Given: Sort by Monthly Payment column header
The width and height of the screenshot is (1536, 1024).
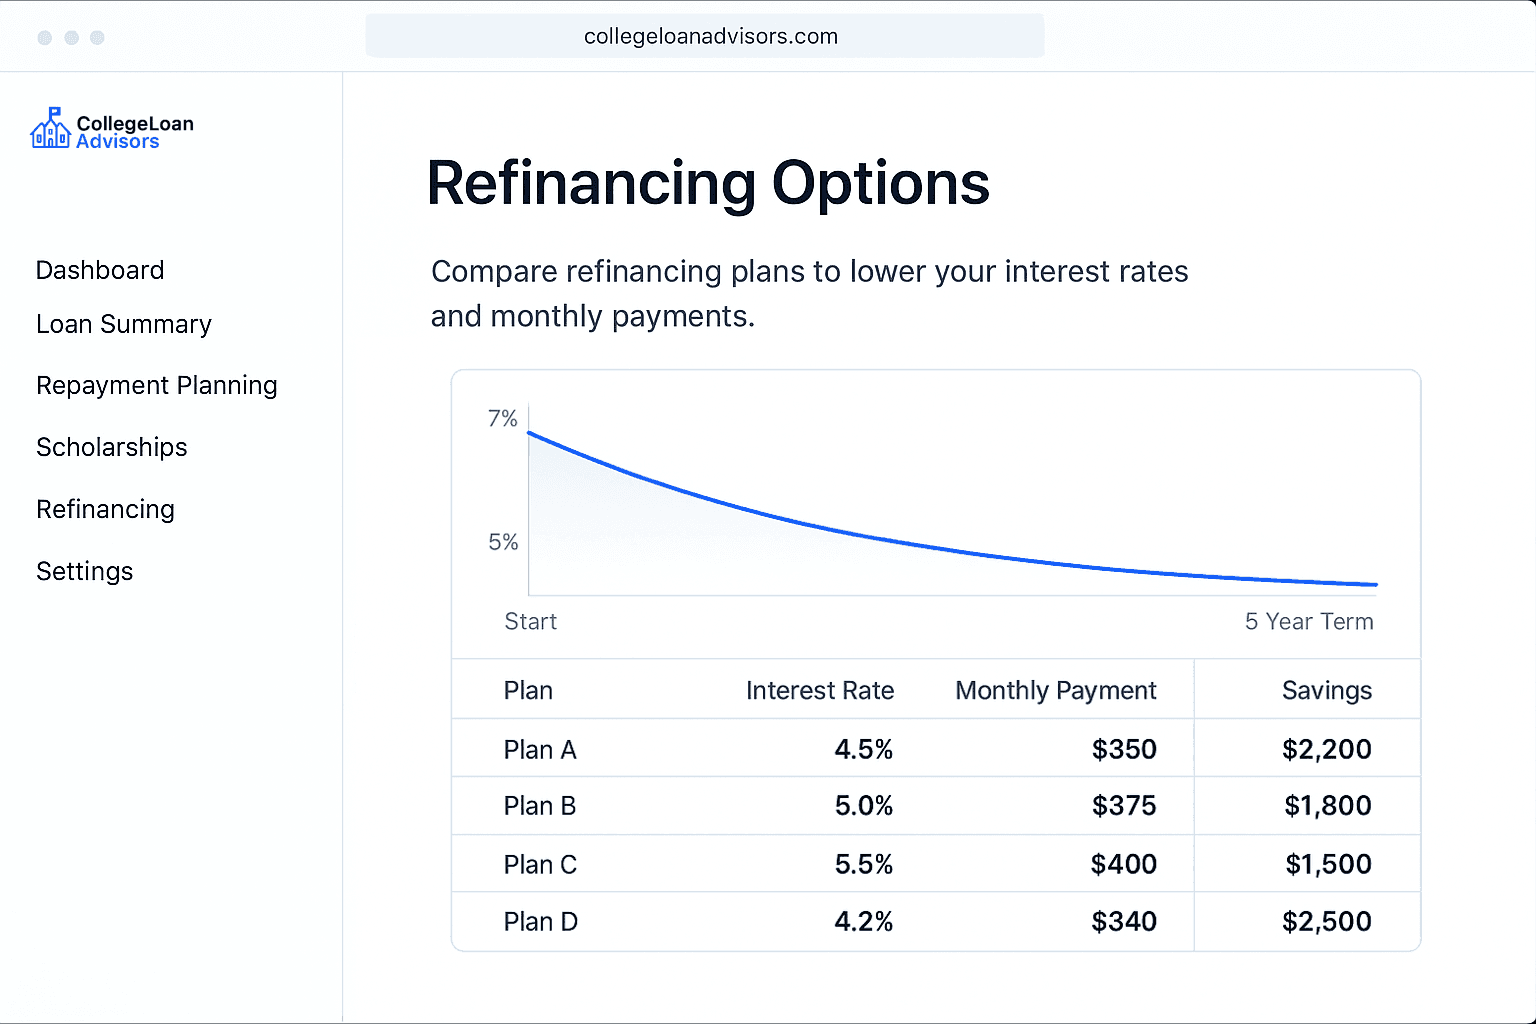Looking at the screenshot, I should [x=1055, y=690].
